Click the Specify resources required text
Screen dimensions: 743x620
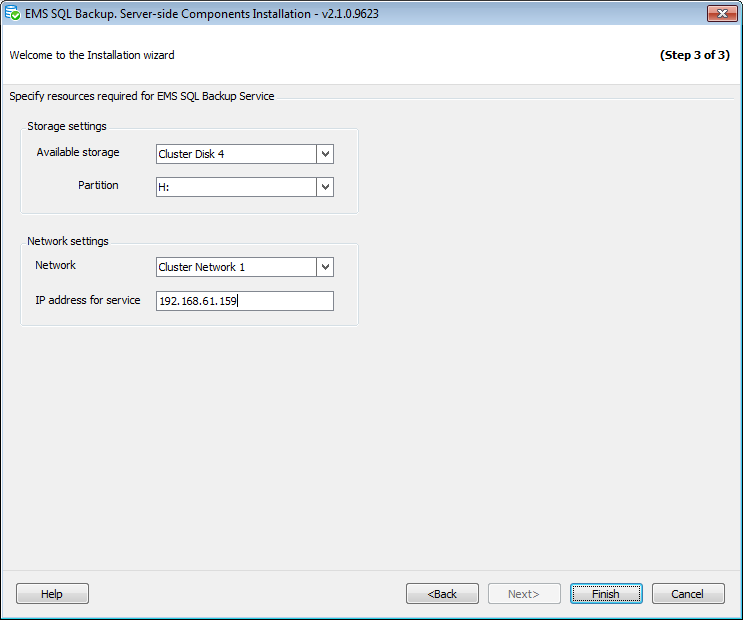pos(142,96)
